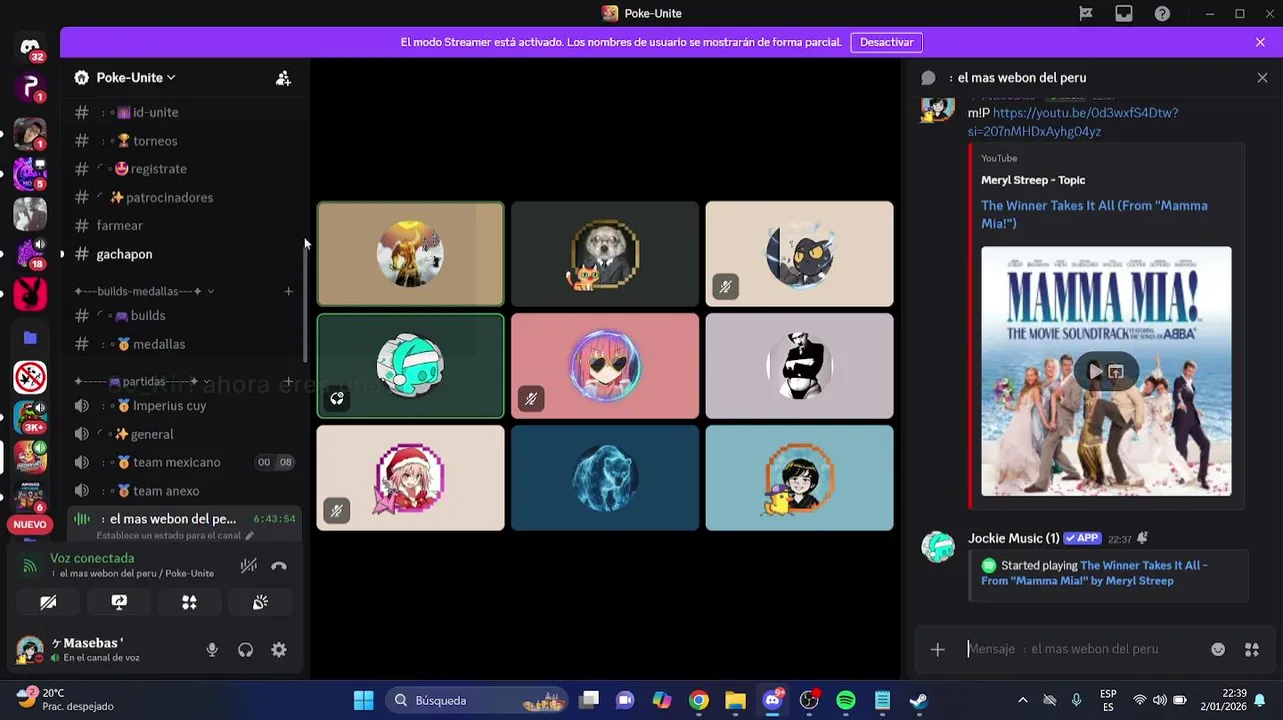This screenshot has height=720, width=1283.
Task: Open Windows Start menu
Action: [363, 700]
